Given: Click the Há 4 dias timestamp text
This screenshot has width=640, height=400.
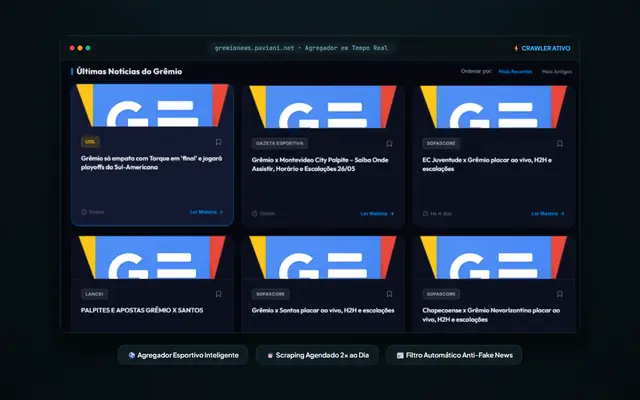Looking at the screenshot, I should pyautogui.click(x=441, y=213).
